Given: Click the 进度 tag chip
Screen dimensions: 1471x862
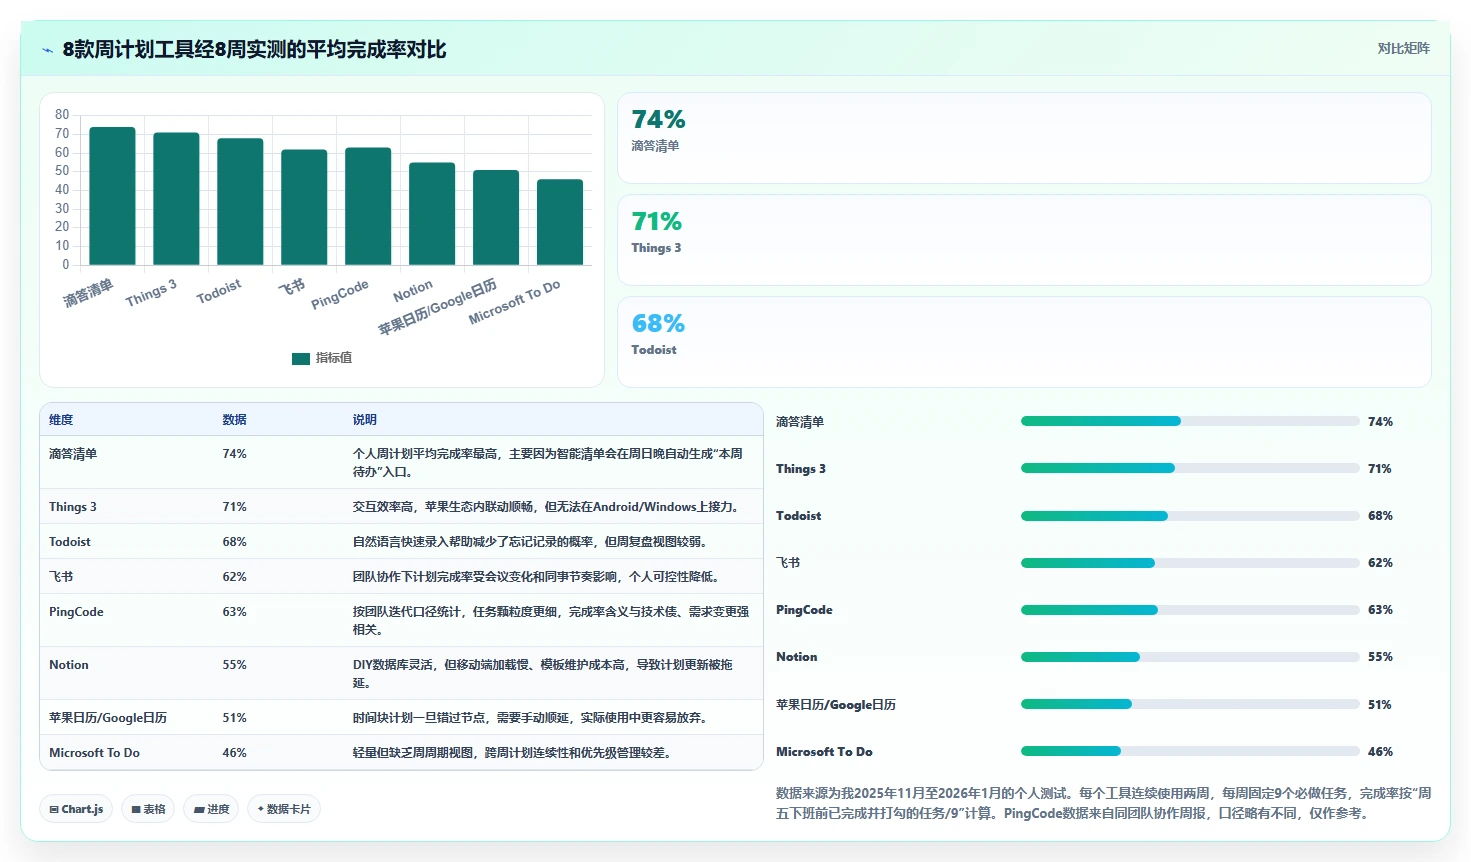Looking at the screenshot, I should pyautogui.click(x=211, y=809).
